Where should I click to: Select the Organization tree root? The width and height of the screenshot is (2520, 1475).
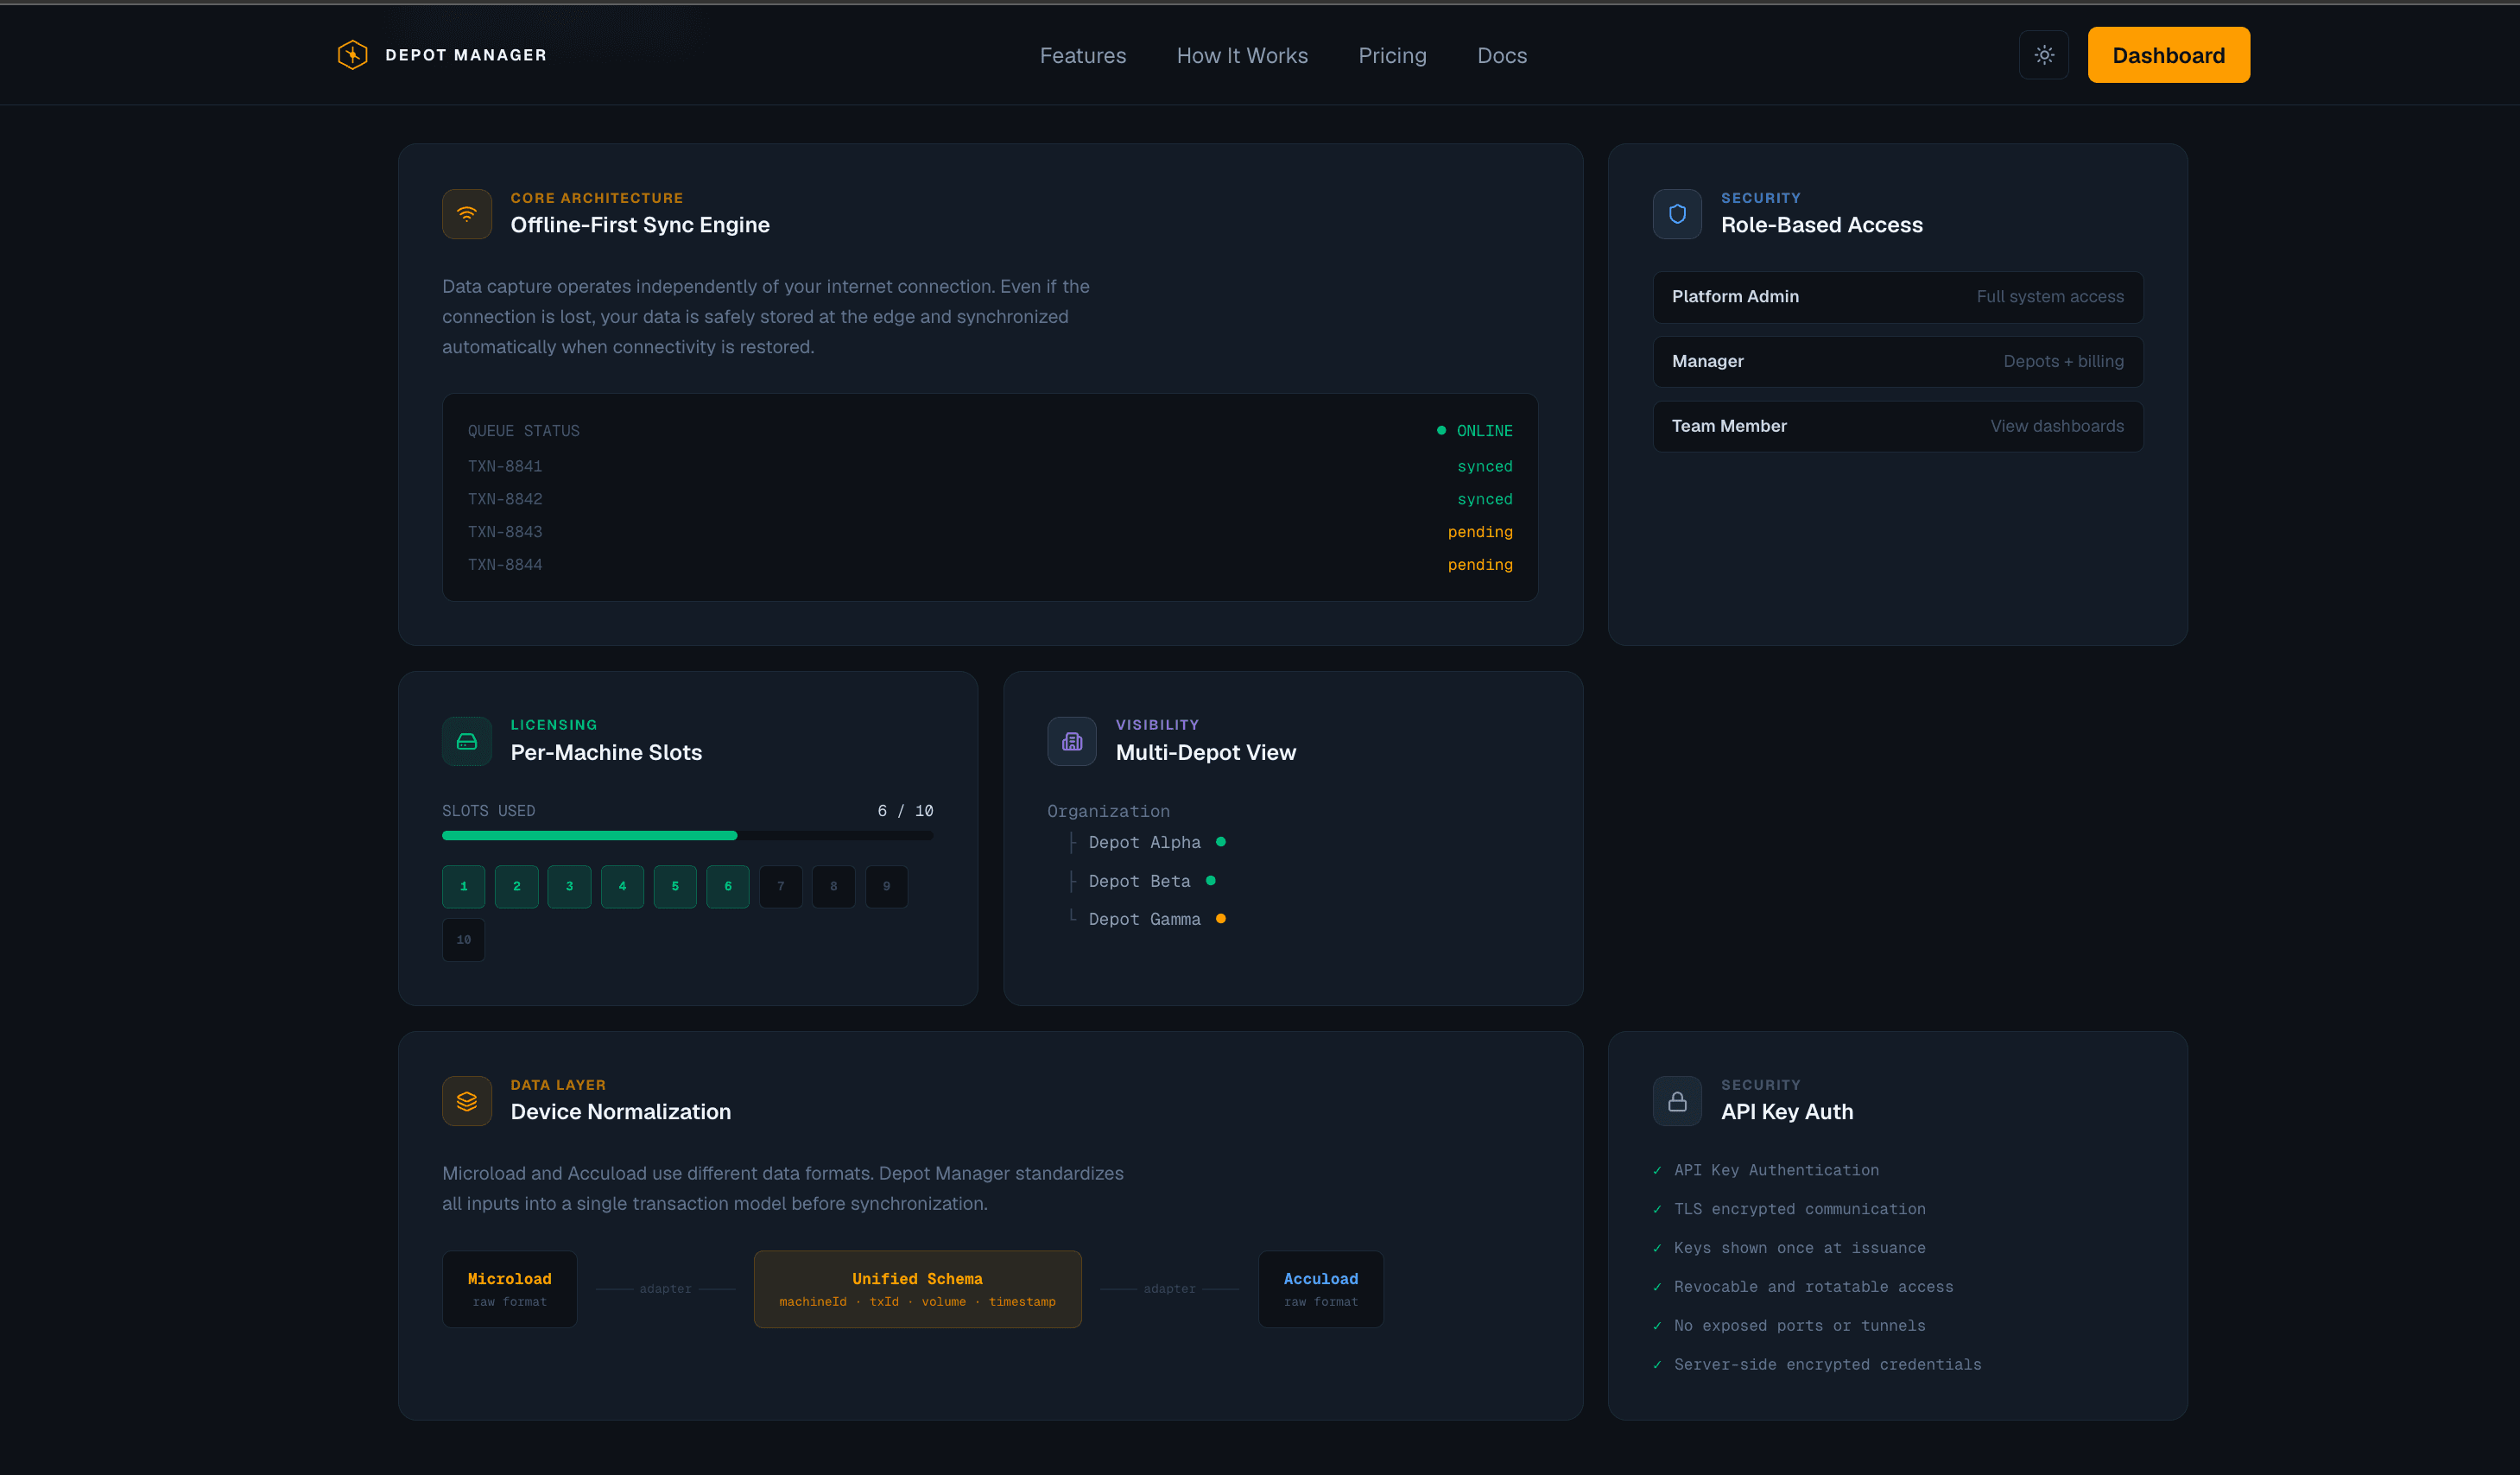[1108, 811]
